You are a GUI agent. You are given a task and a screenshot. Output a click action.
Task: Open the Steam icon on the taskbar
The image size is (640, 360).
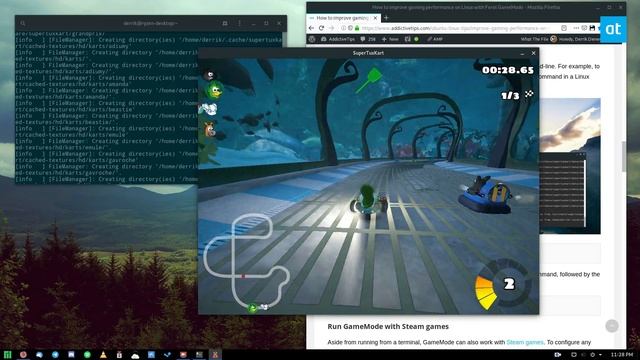(167, 355)
